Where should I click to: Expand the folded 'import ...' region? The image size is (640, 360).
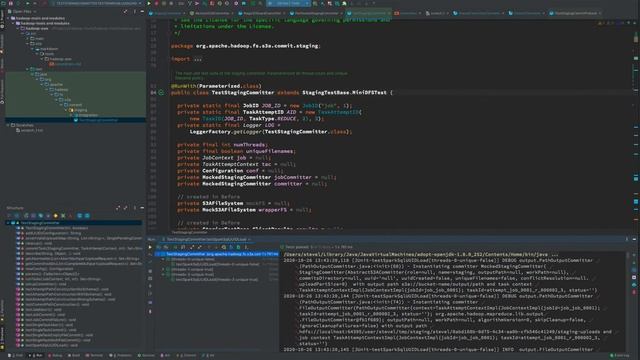(x=198, y=59)
